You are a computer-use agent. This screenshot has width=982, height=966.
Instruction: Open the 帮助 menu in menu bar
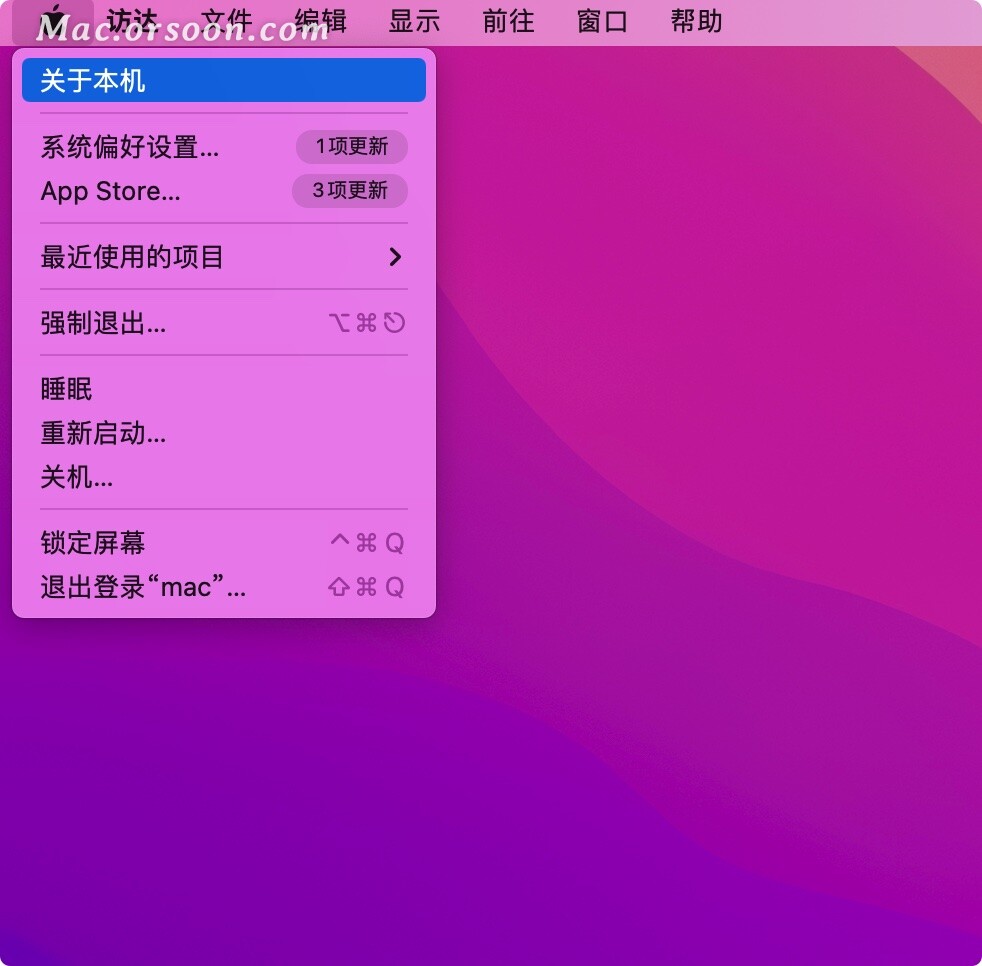(696, 21)
